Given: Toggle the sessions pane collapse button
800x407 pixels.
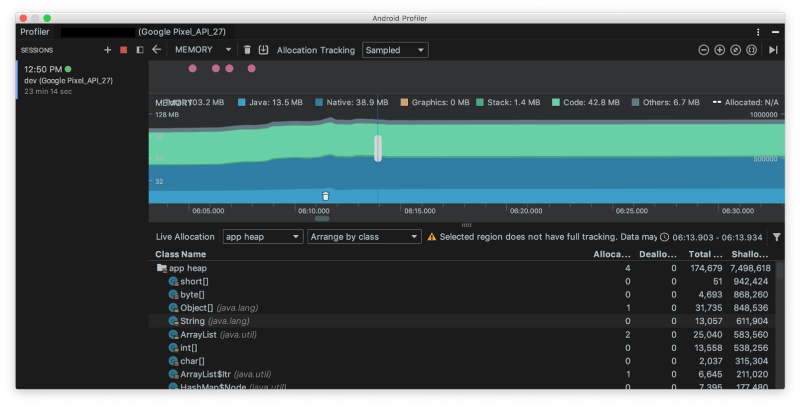Looking at the screenshot, I should [x=140, y=50].
